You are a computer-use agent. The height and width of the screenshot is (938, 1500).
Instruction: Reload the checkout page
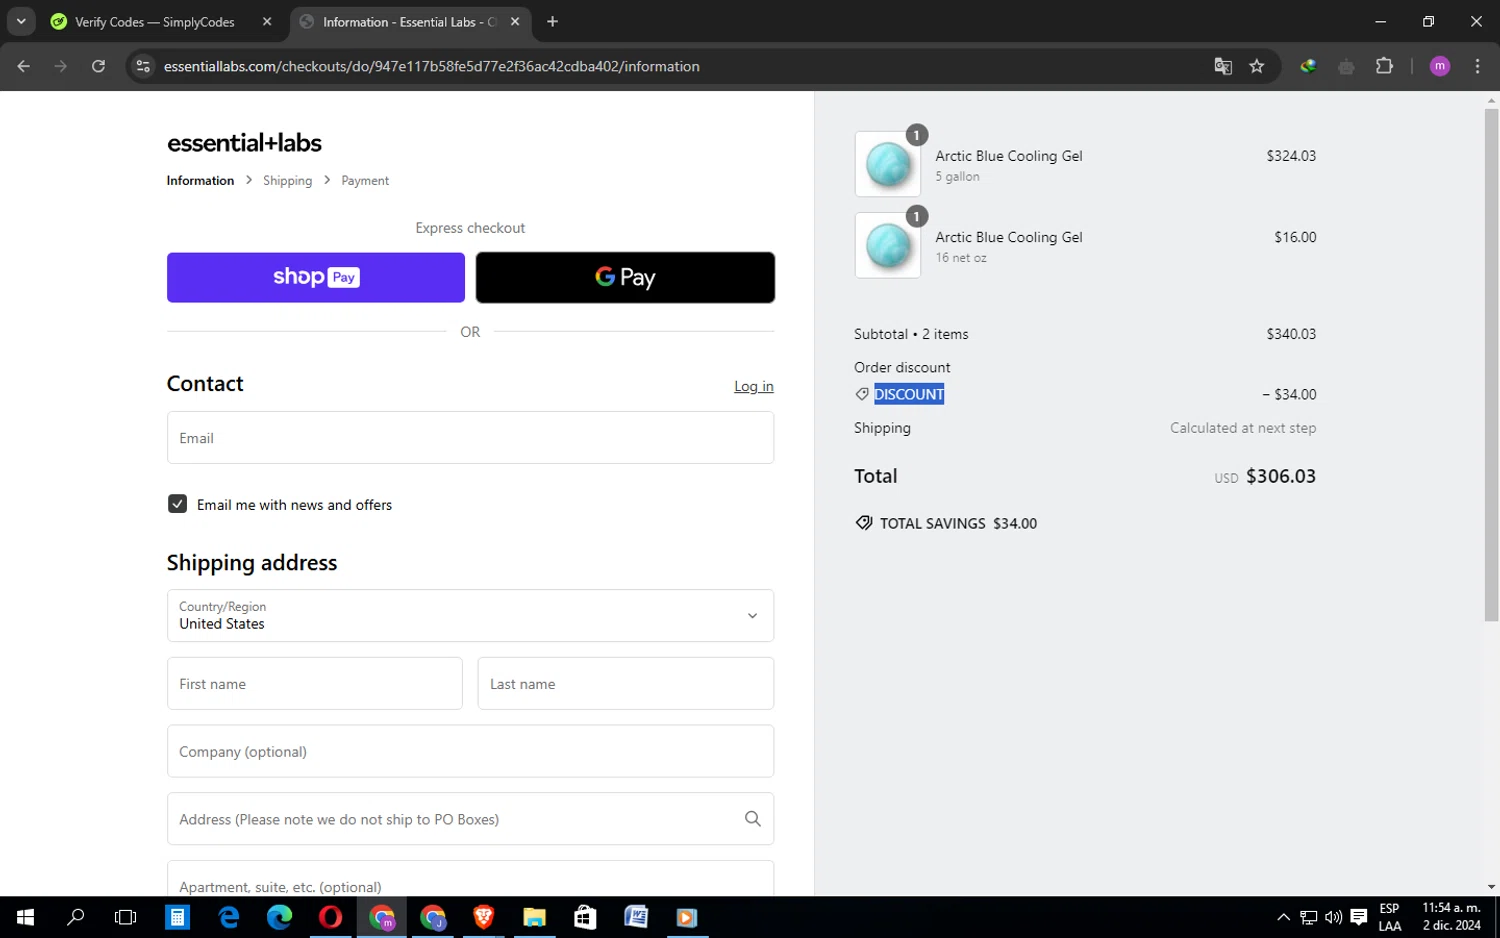point(98,66)
